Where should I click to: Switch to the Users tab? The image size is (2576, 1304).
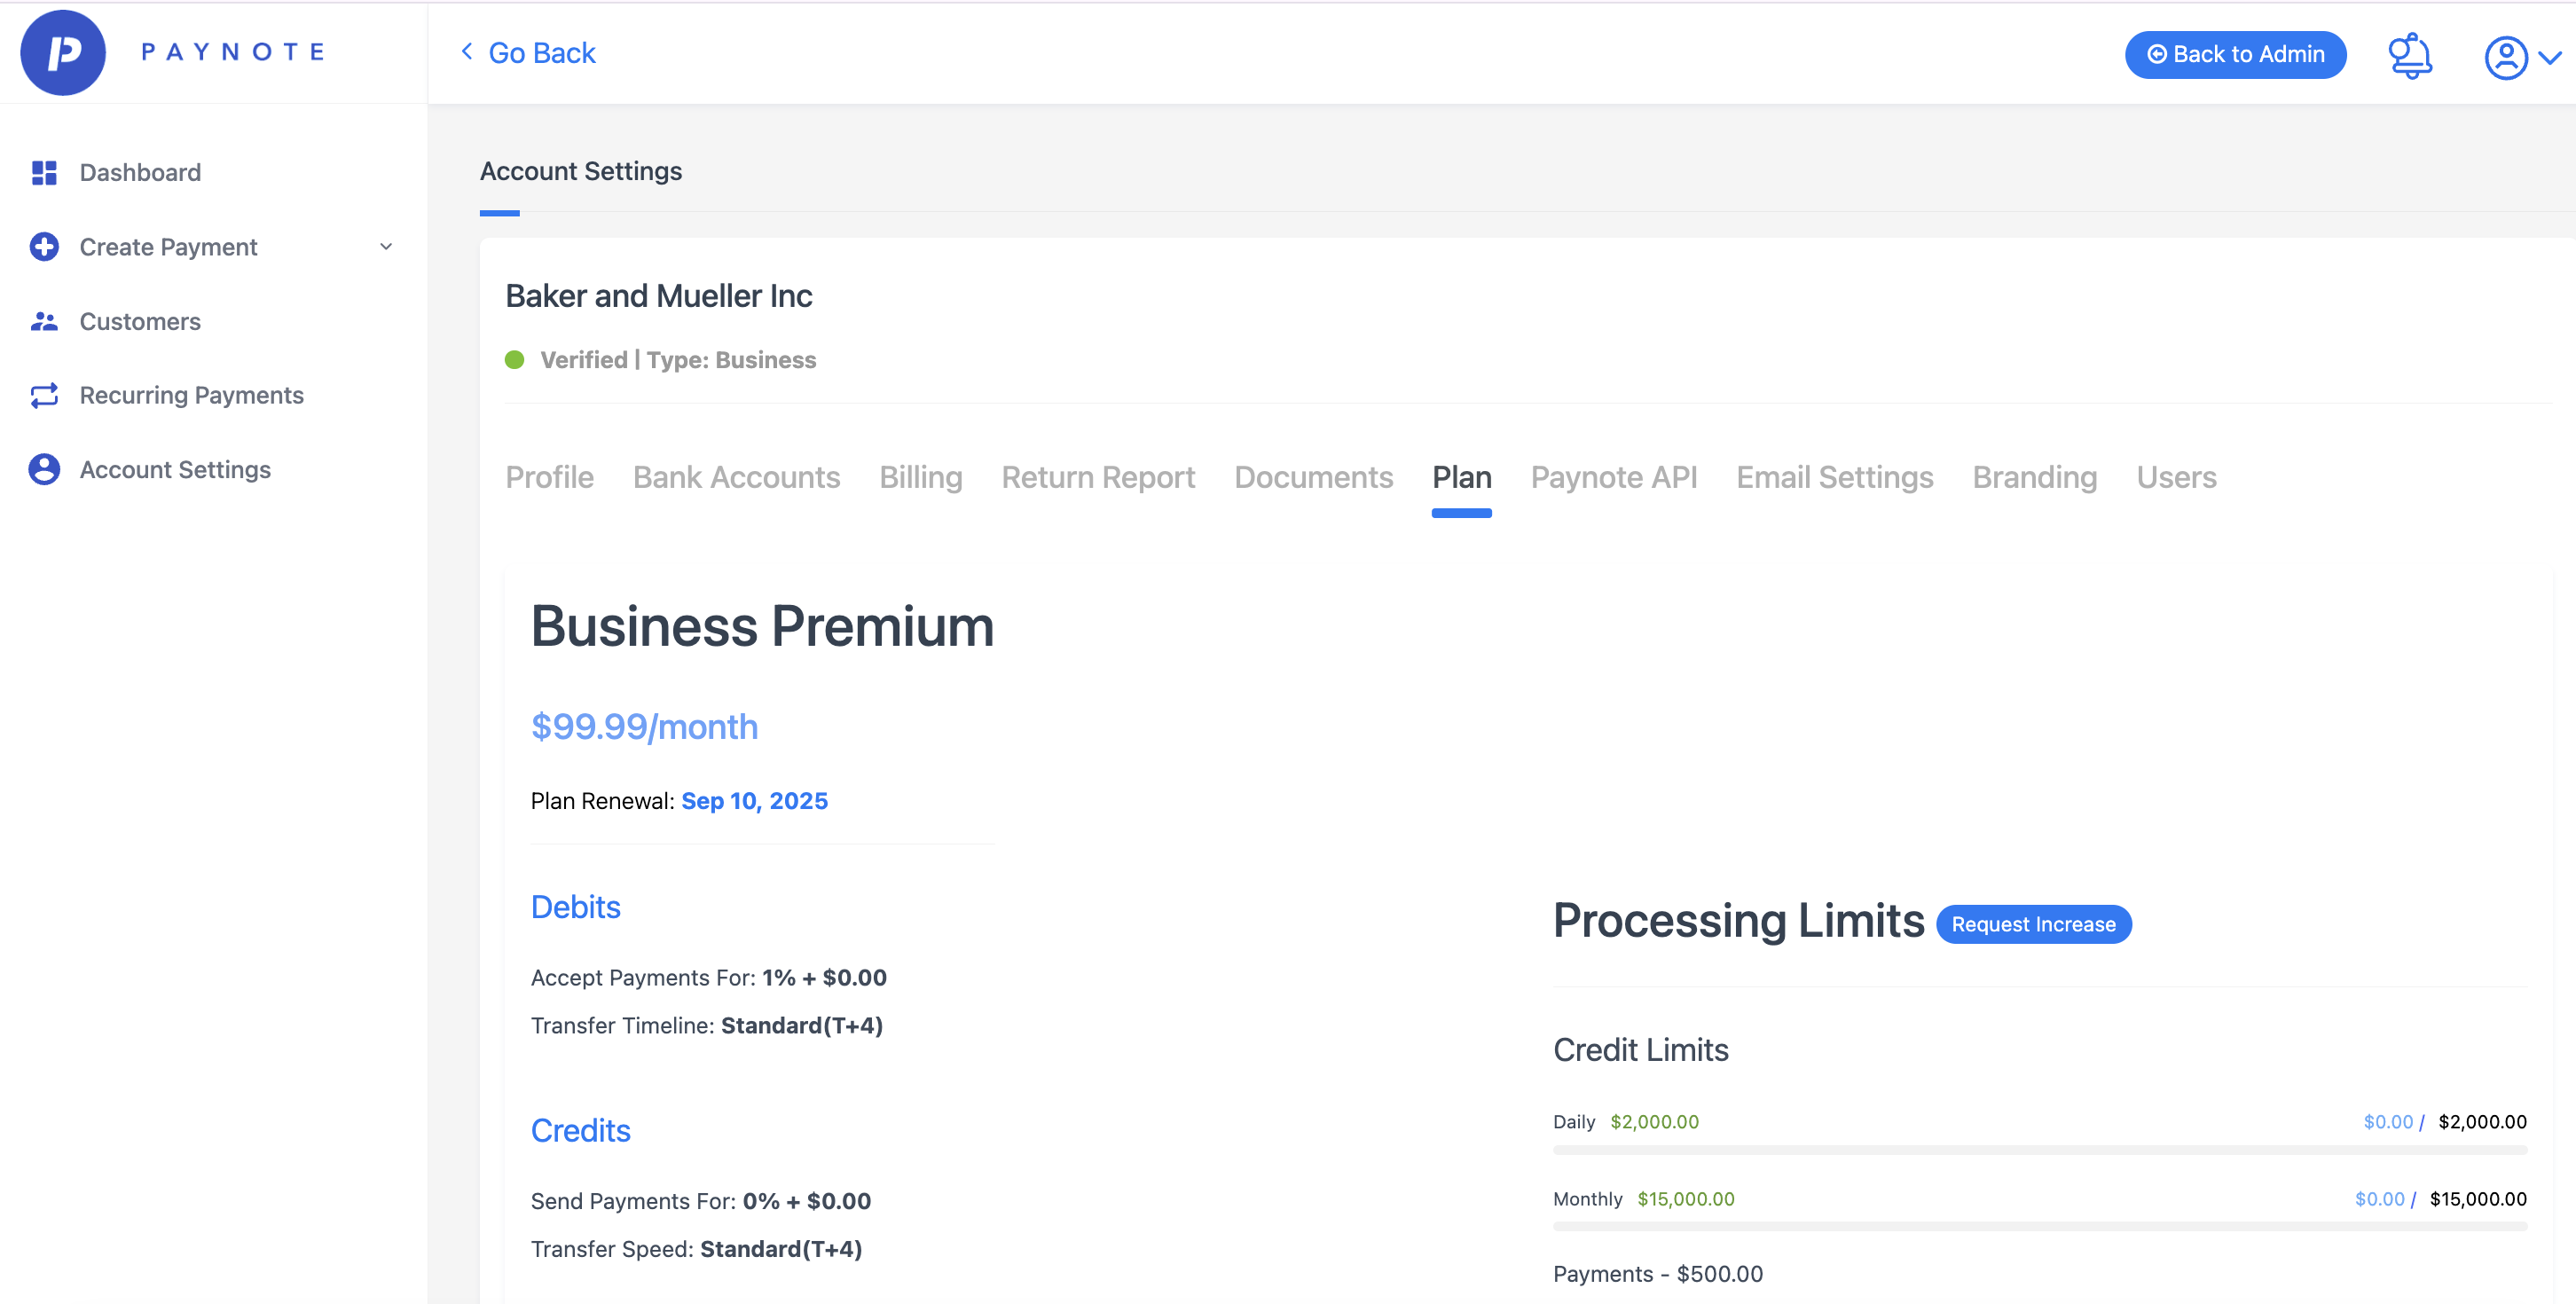[2176, 478]
